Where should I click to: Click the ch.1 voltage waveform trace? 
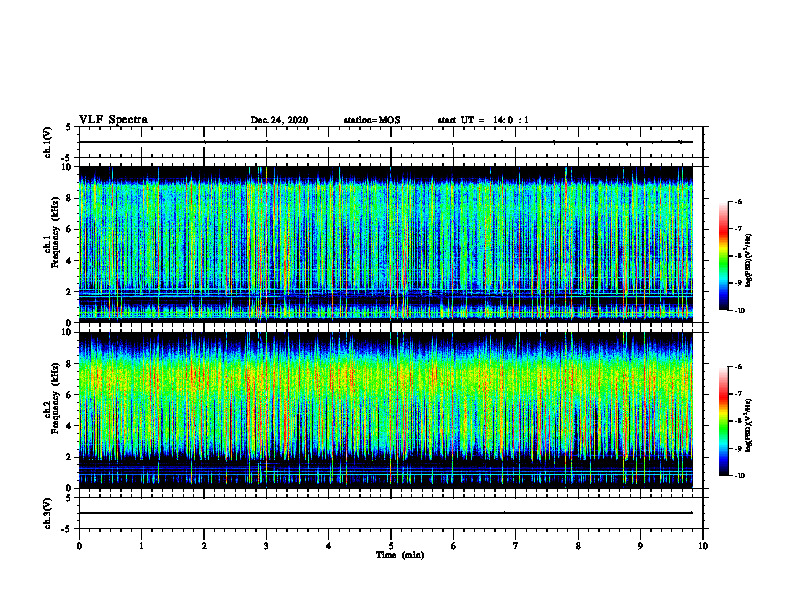pyautogui.click(x=386, y=142)
